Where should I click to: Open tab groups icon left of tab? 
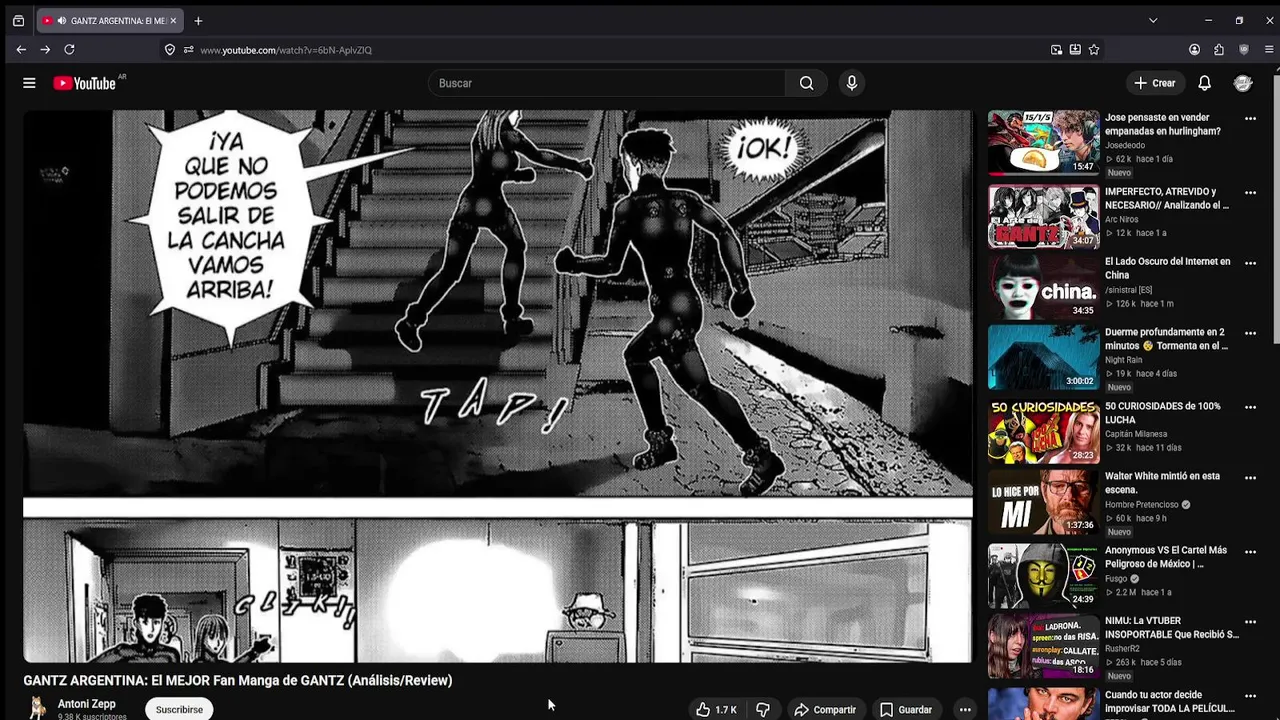(x=18, y=20)
